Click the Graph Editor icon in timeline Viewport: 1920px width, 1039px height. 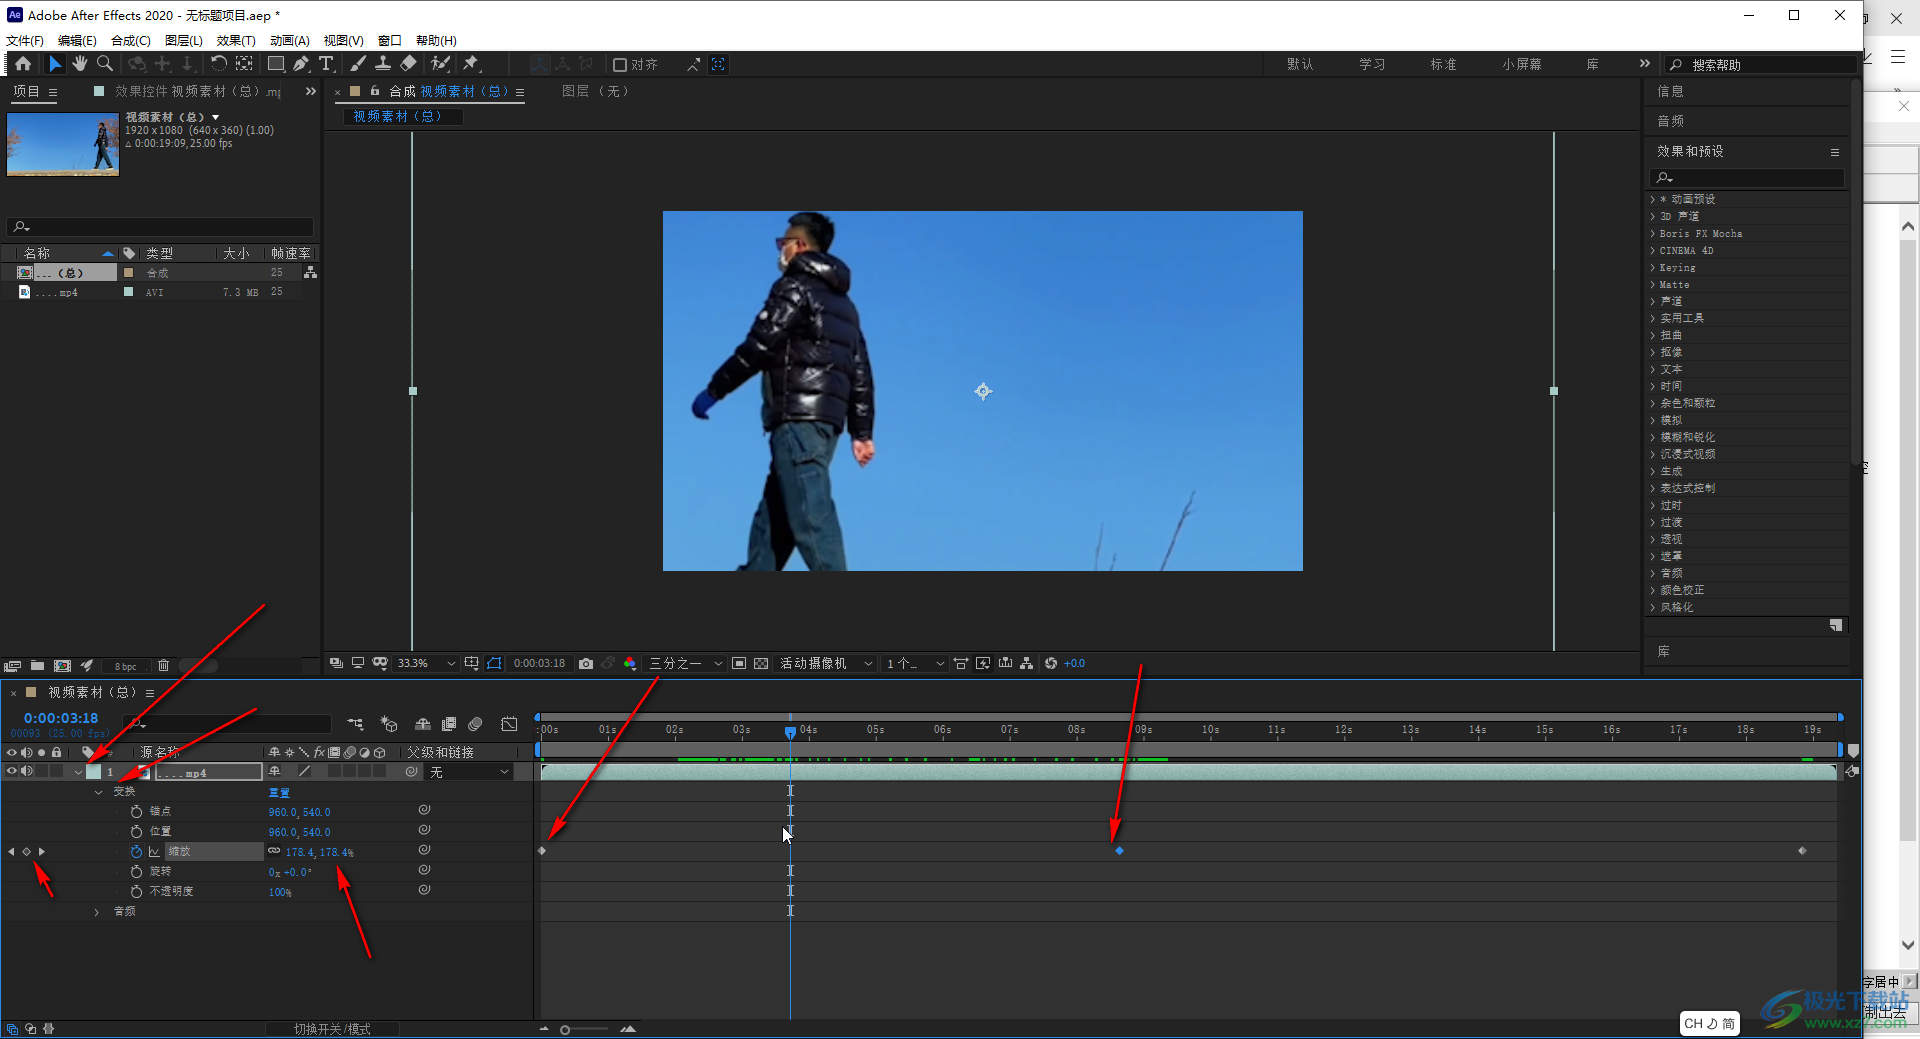tap(509, 724)
